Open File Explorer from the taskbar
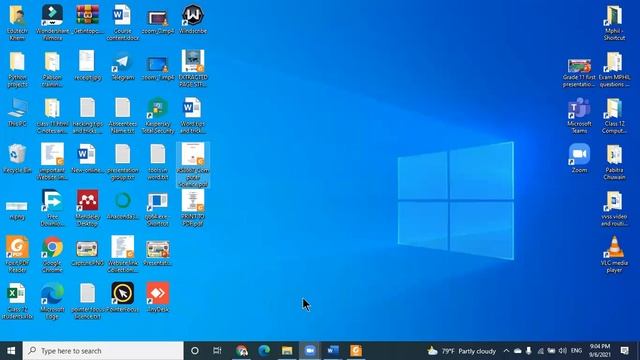The image size is (640, 360). [287, 351]
